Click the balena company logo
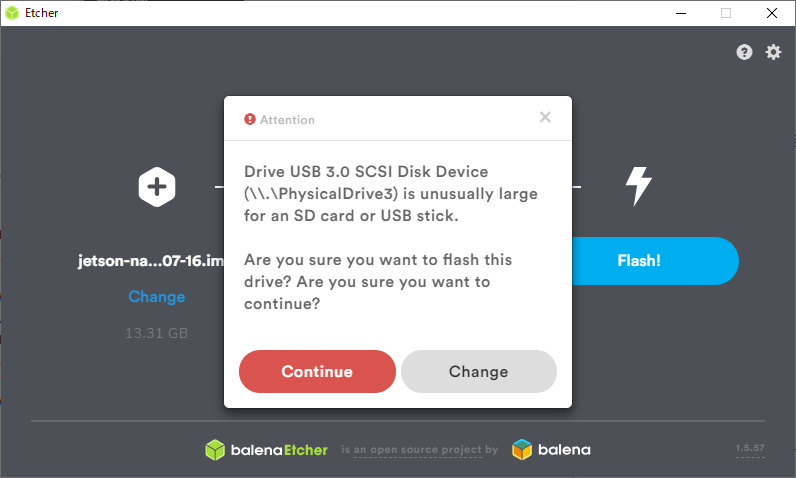This screenshot has height=478, width=796. point(551,450)
